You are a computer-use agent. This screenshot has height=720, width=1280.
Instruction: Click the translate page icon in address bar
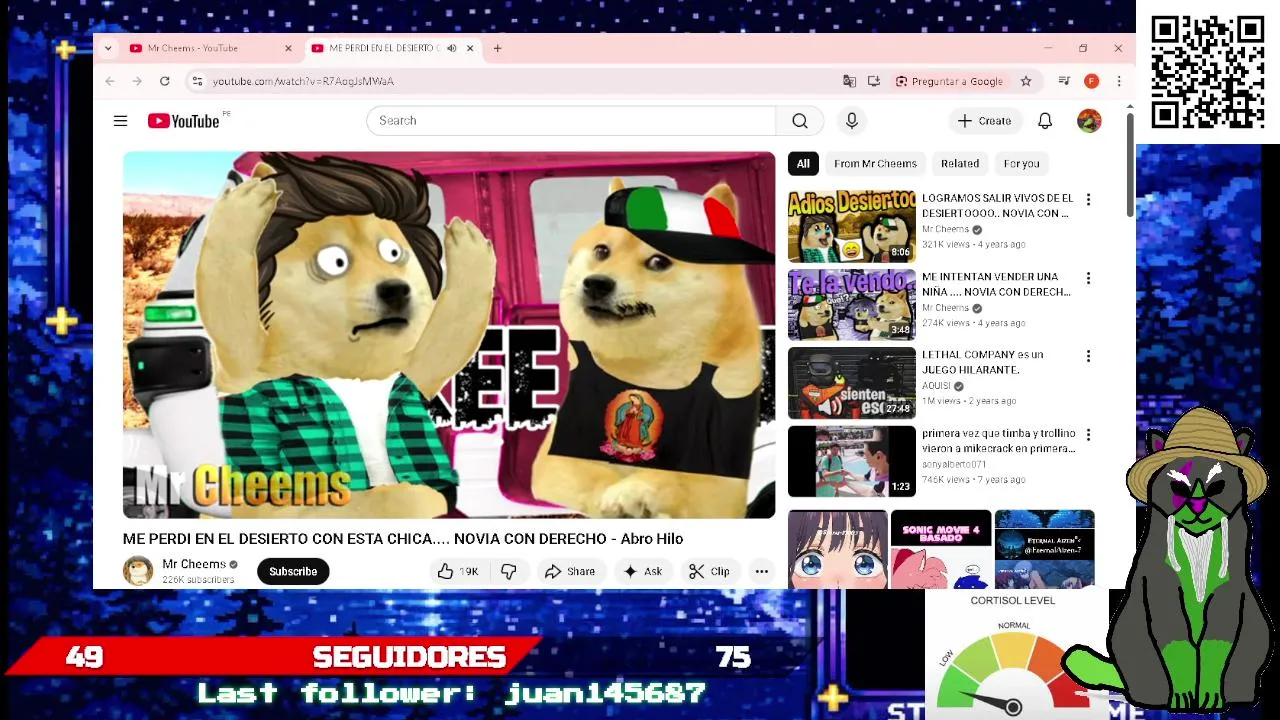(849, 81)
